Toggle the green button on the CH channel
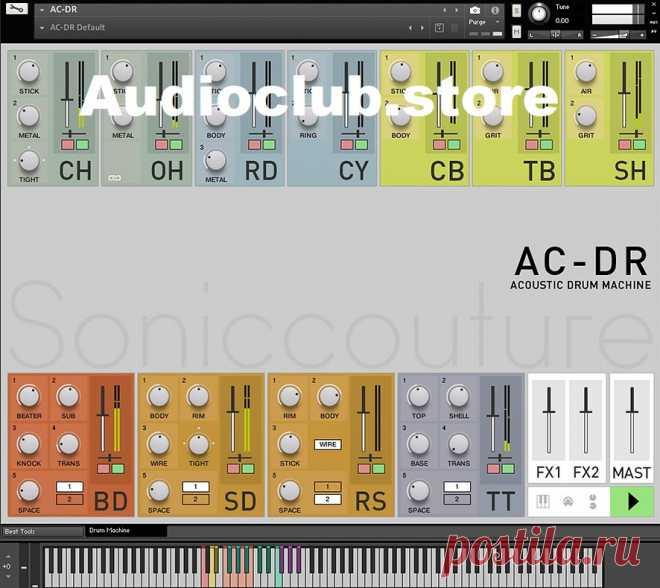The image size is (660, 588). pos(82,145)
